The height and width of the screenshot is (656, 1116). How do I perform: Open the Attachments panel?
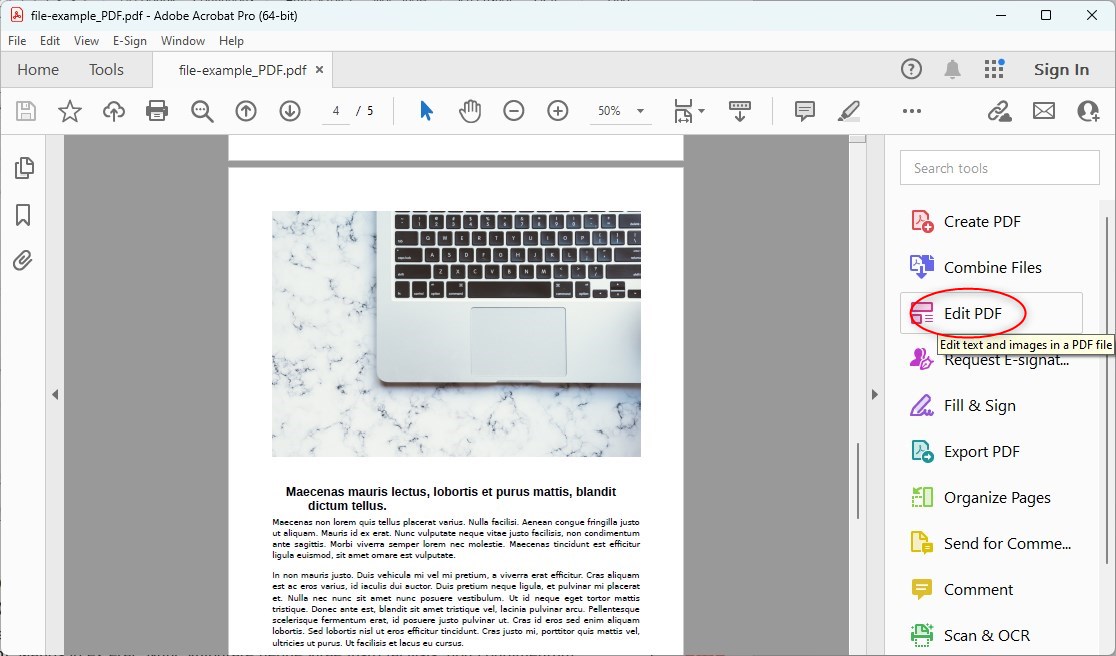click(x=22, y=261)
